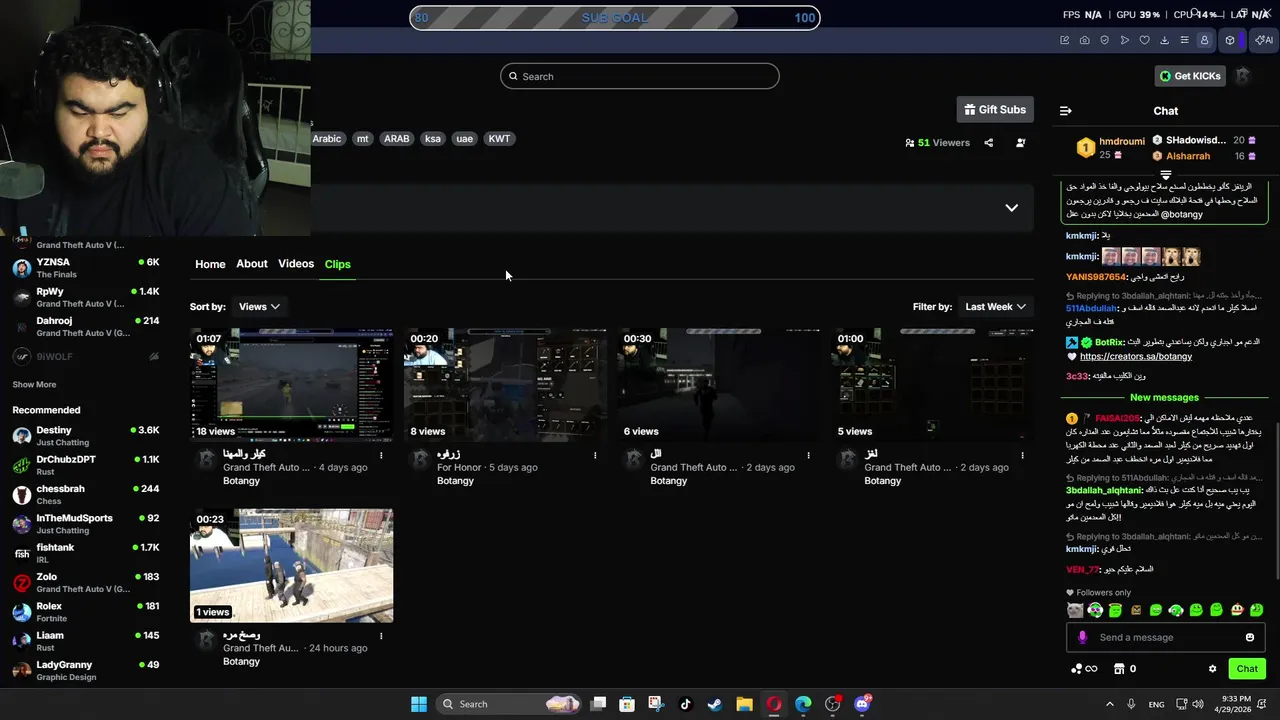The height and width of the screenshot is (720, 1280).
Task: Click the Kick search field
Action: (640, 76)
